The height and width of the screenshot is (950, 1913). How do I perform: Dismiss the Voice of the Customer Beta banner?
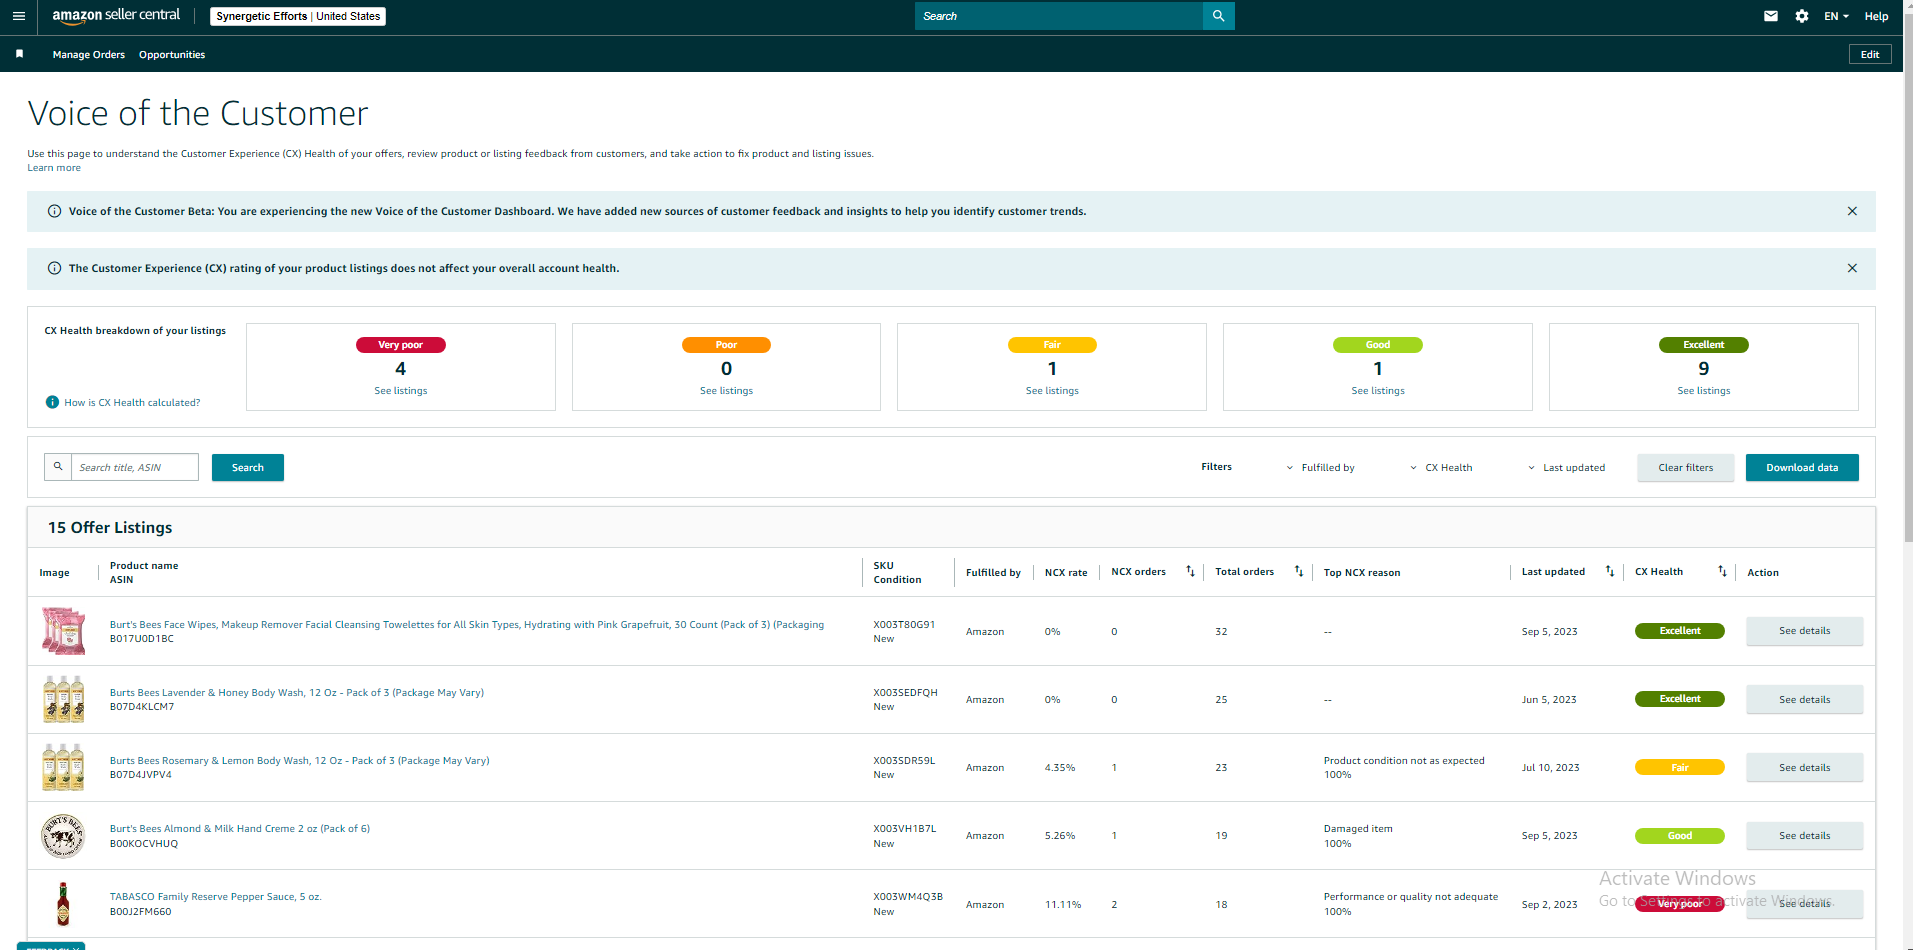1852,211
